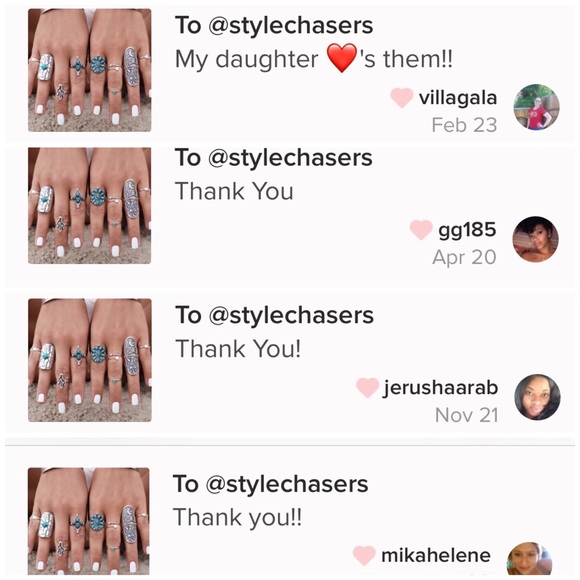Open rings product image beside gg185 review
Viewport: 580px width, 580px height.
point(90,206)
